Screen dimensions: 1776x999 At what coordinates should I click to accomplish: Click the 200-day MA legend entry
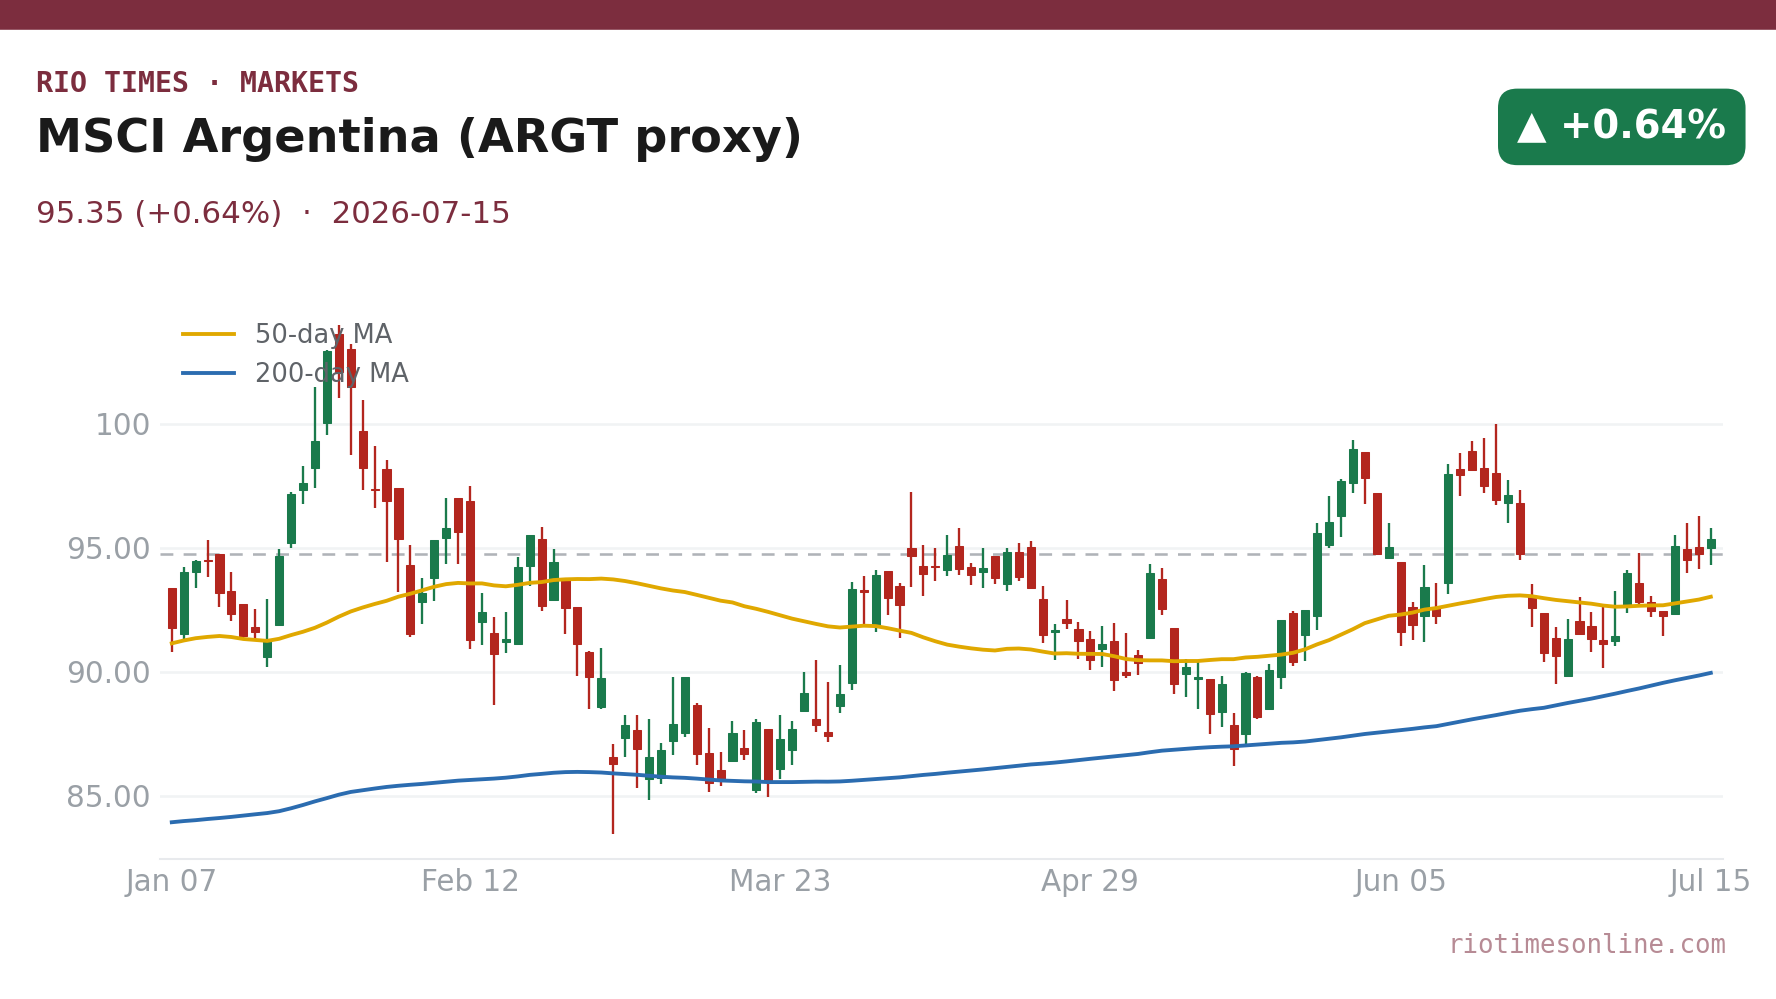[295, 374]
